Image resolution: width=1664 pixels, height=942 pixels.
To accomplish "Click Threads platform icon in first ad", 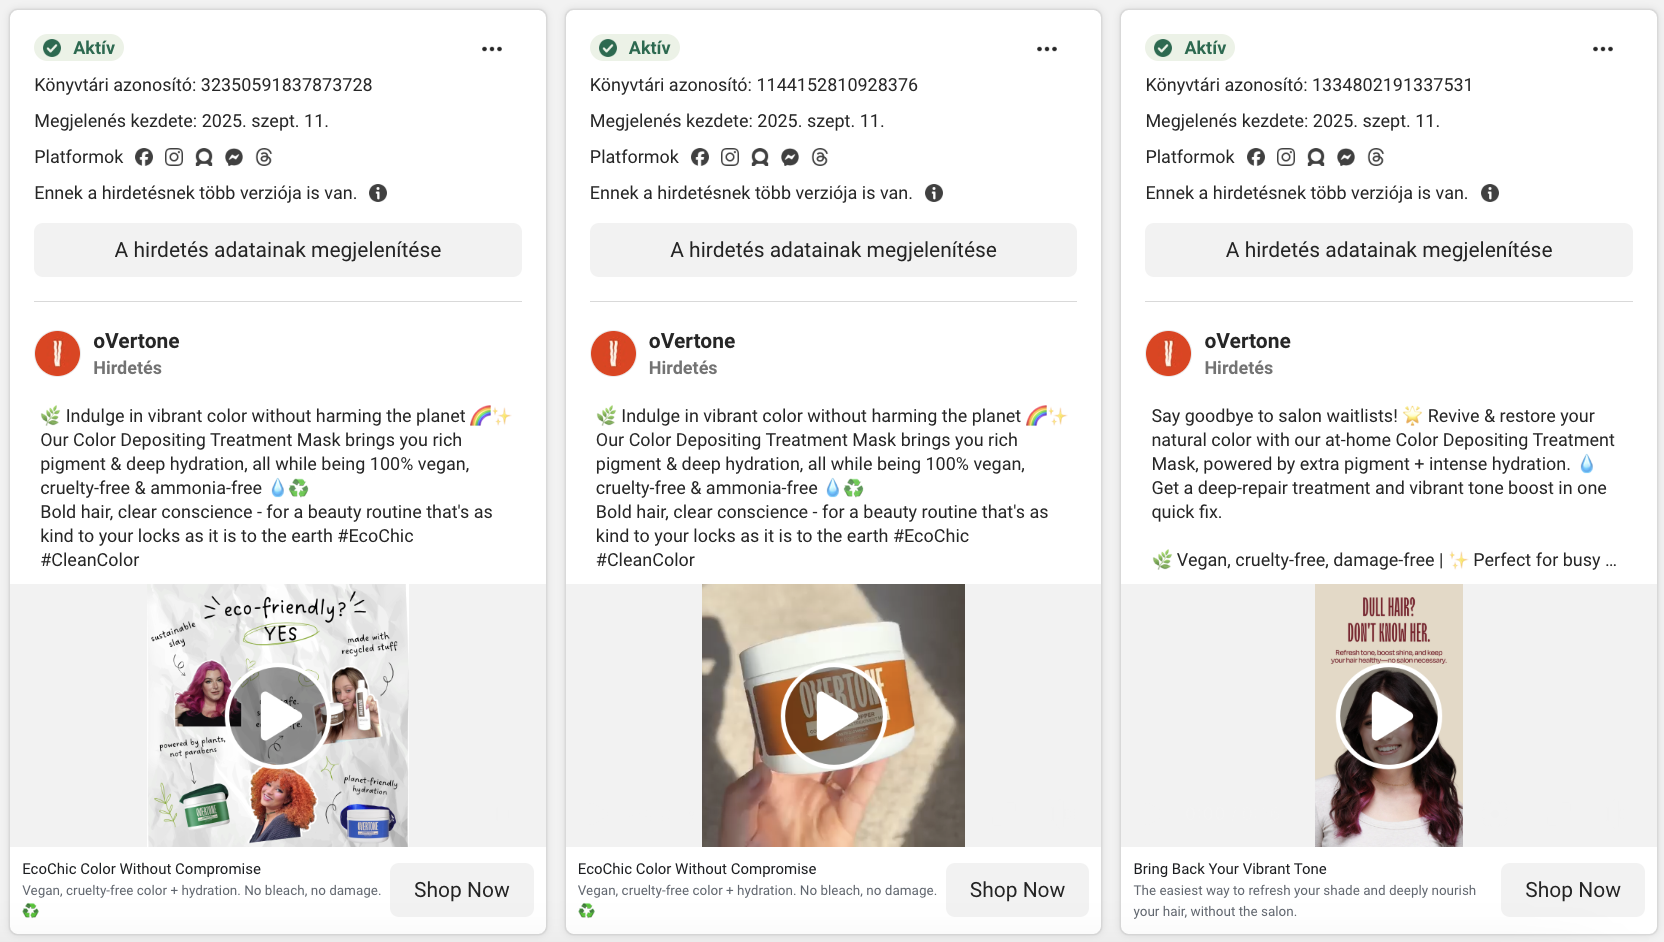I will (264, 157).
